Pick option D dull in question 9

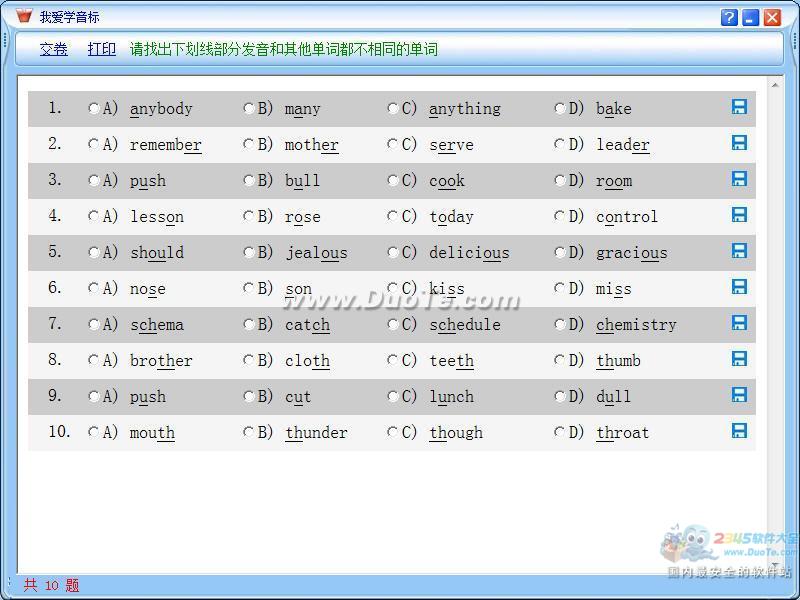[x=560, y=396]
